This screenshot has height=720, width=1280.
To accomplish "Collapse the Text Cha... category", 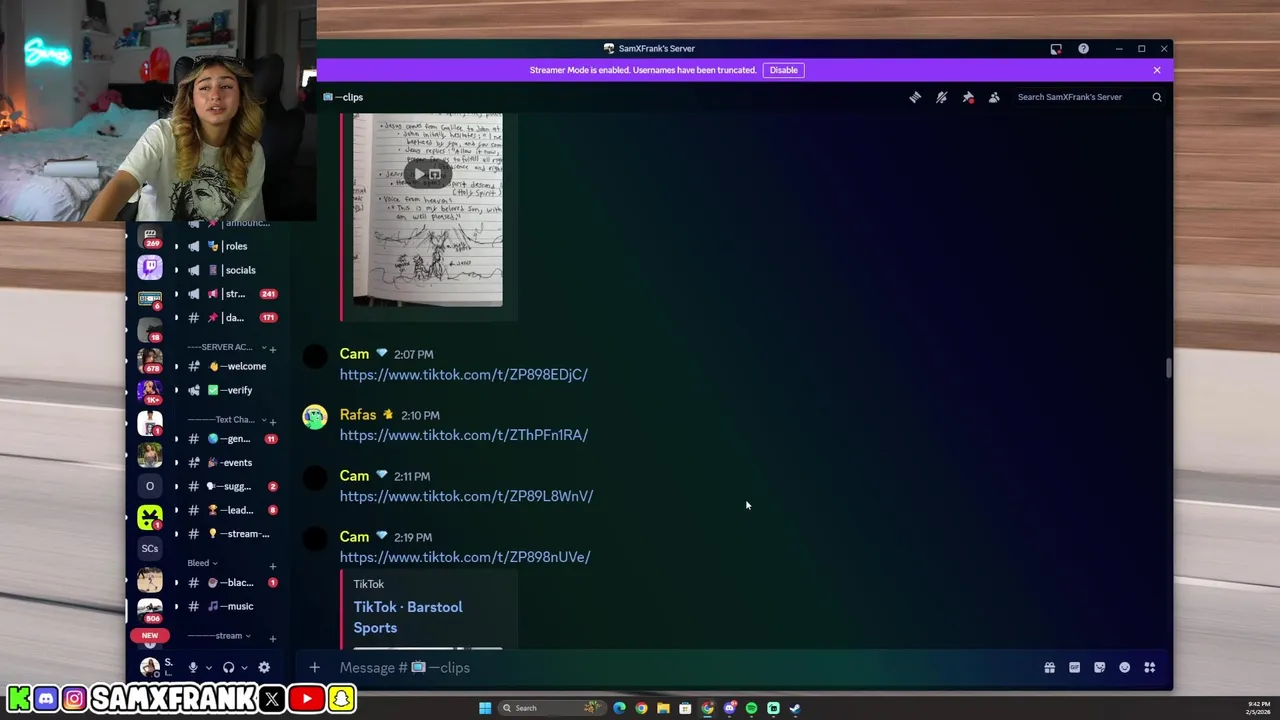I will [225, 420].
